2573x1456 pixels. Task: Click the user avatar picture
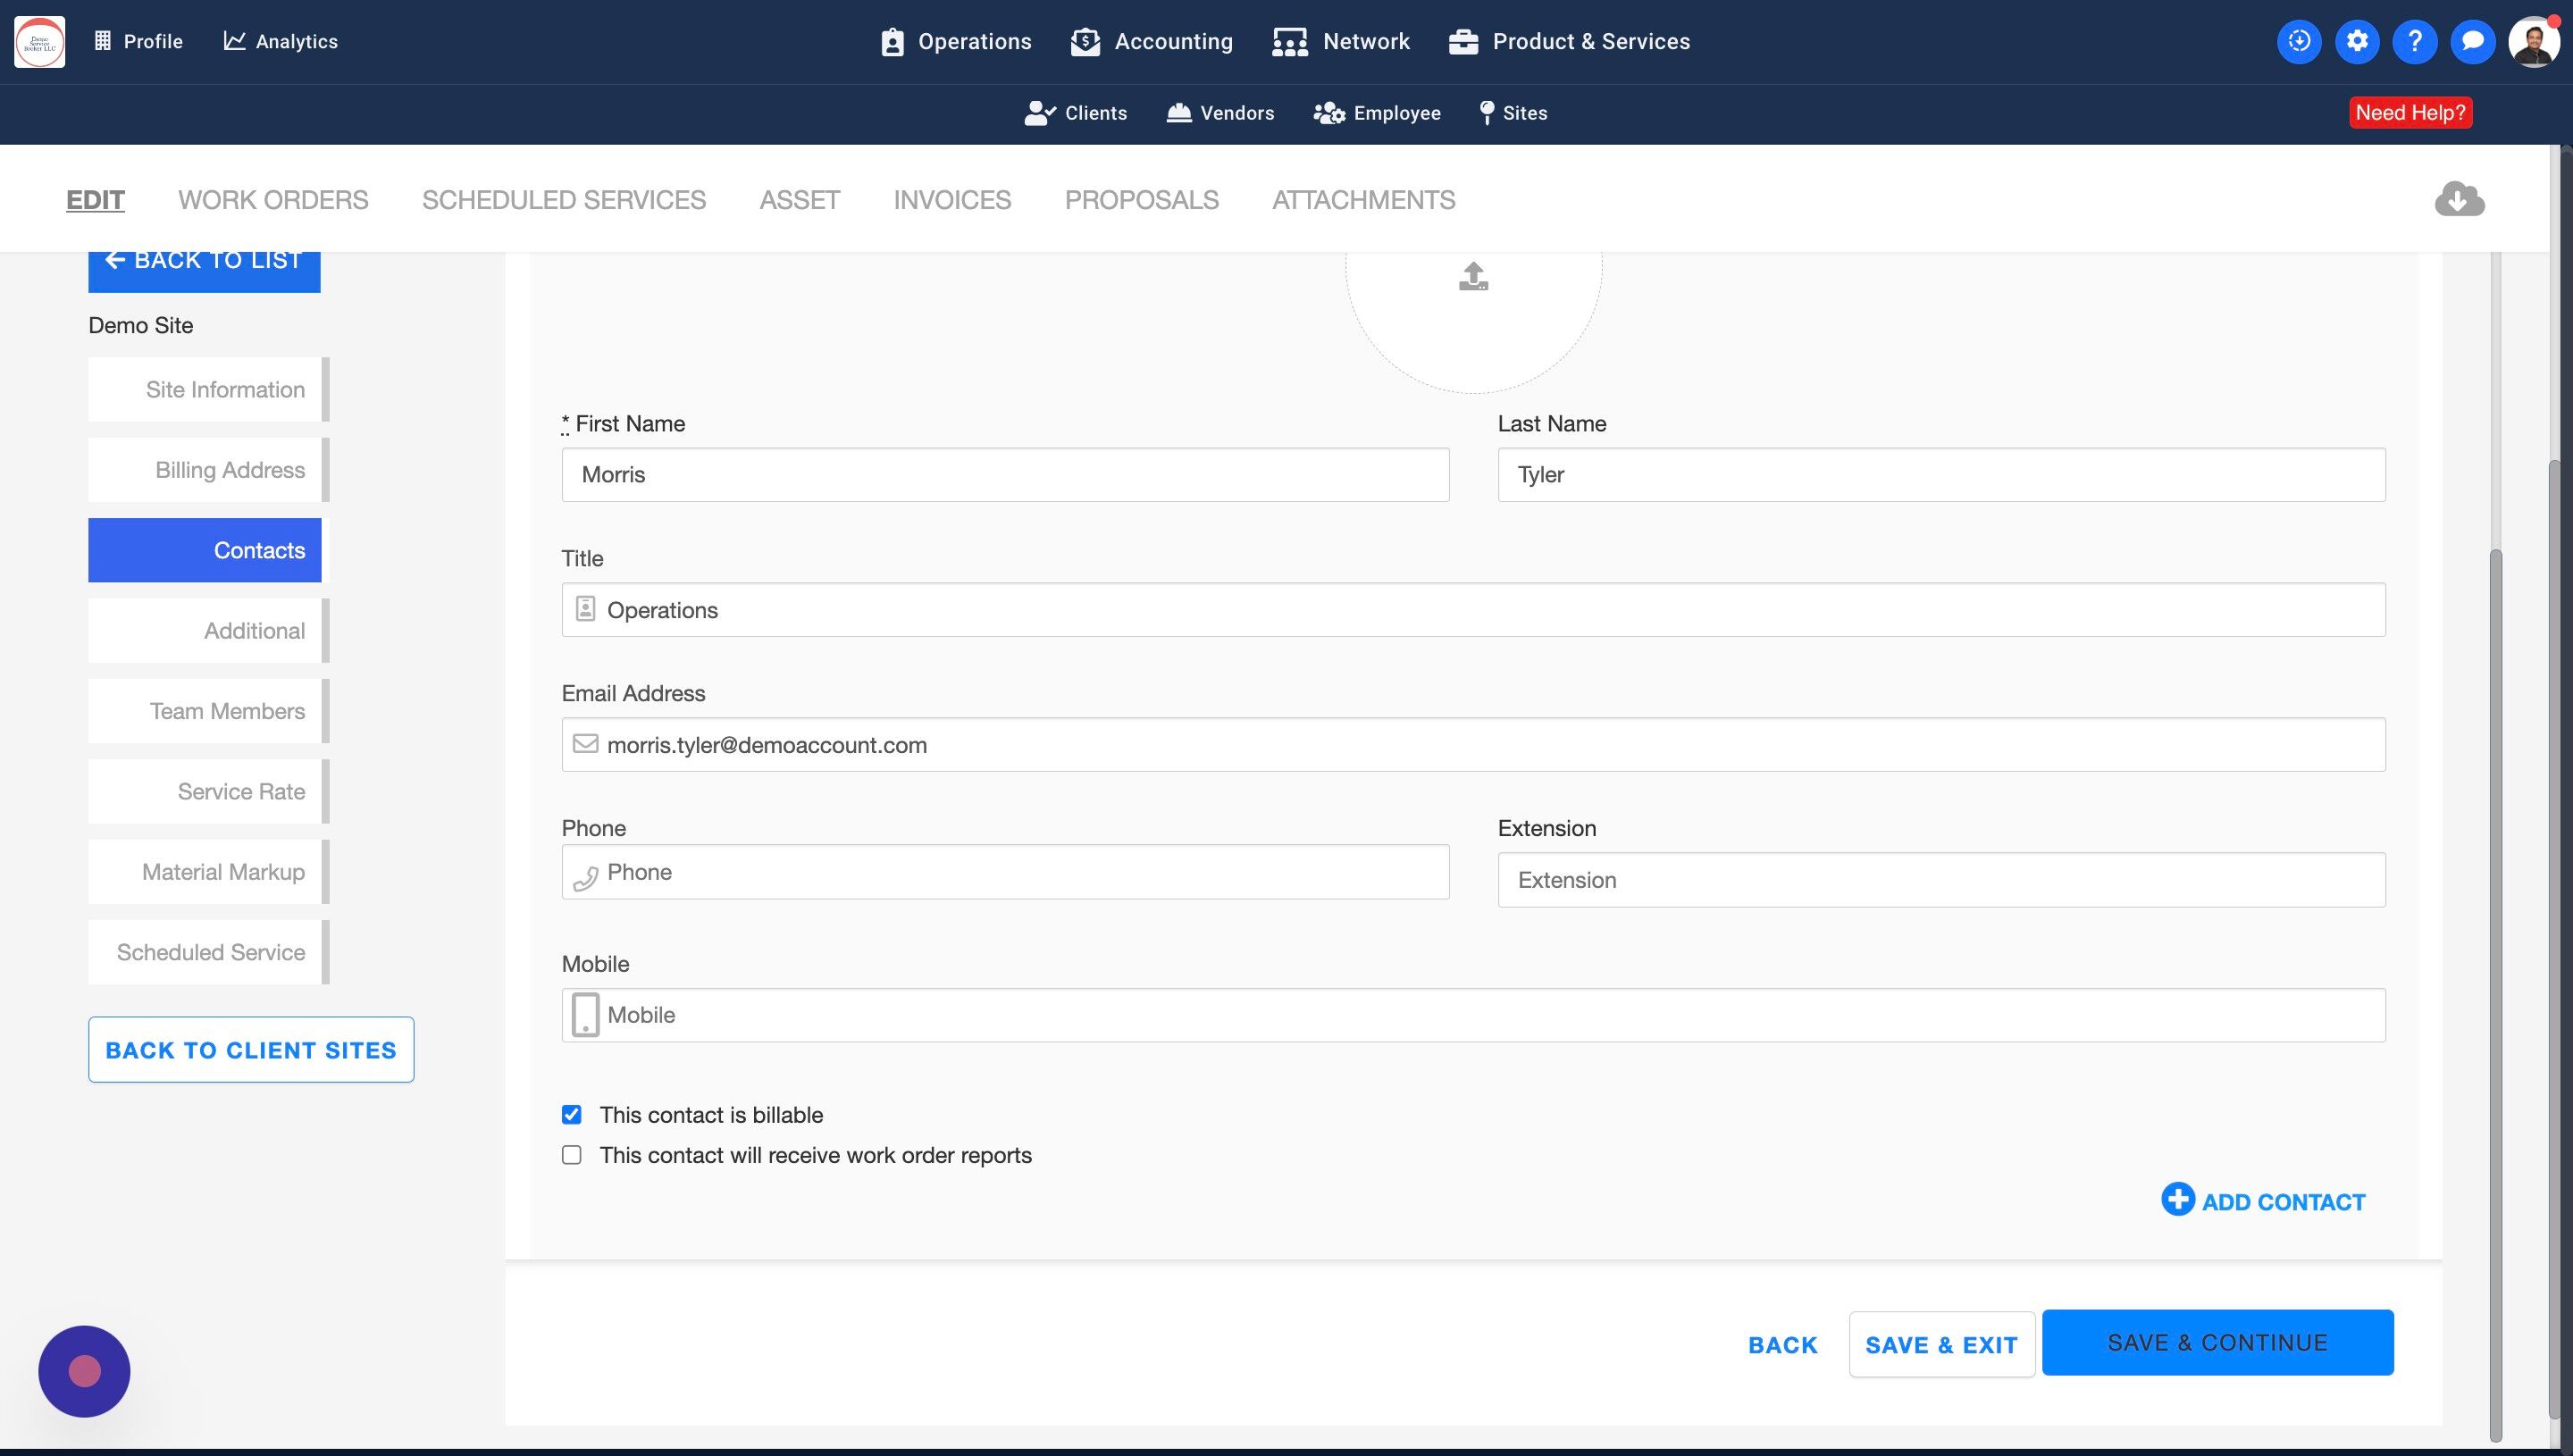2533,42
